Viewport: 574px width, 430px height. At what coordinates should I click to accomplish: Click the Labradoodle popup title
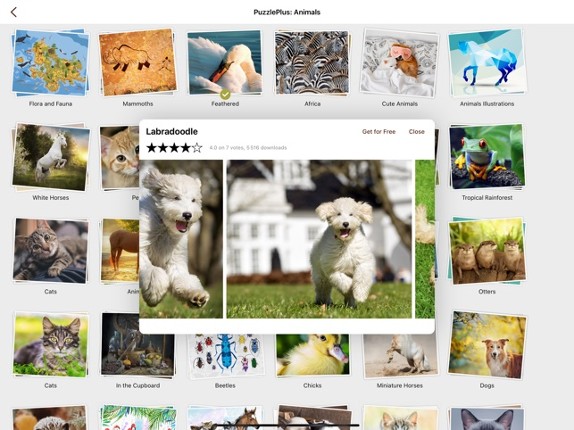[172, 132]
